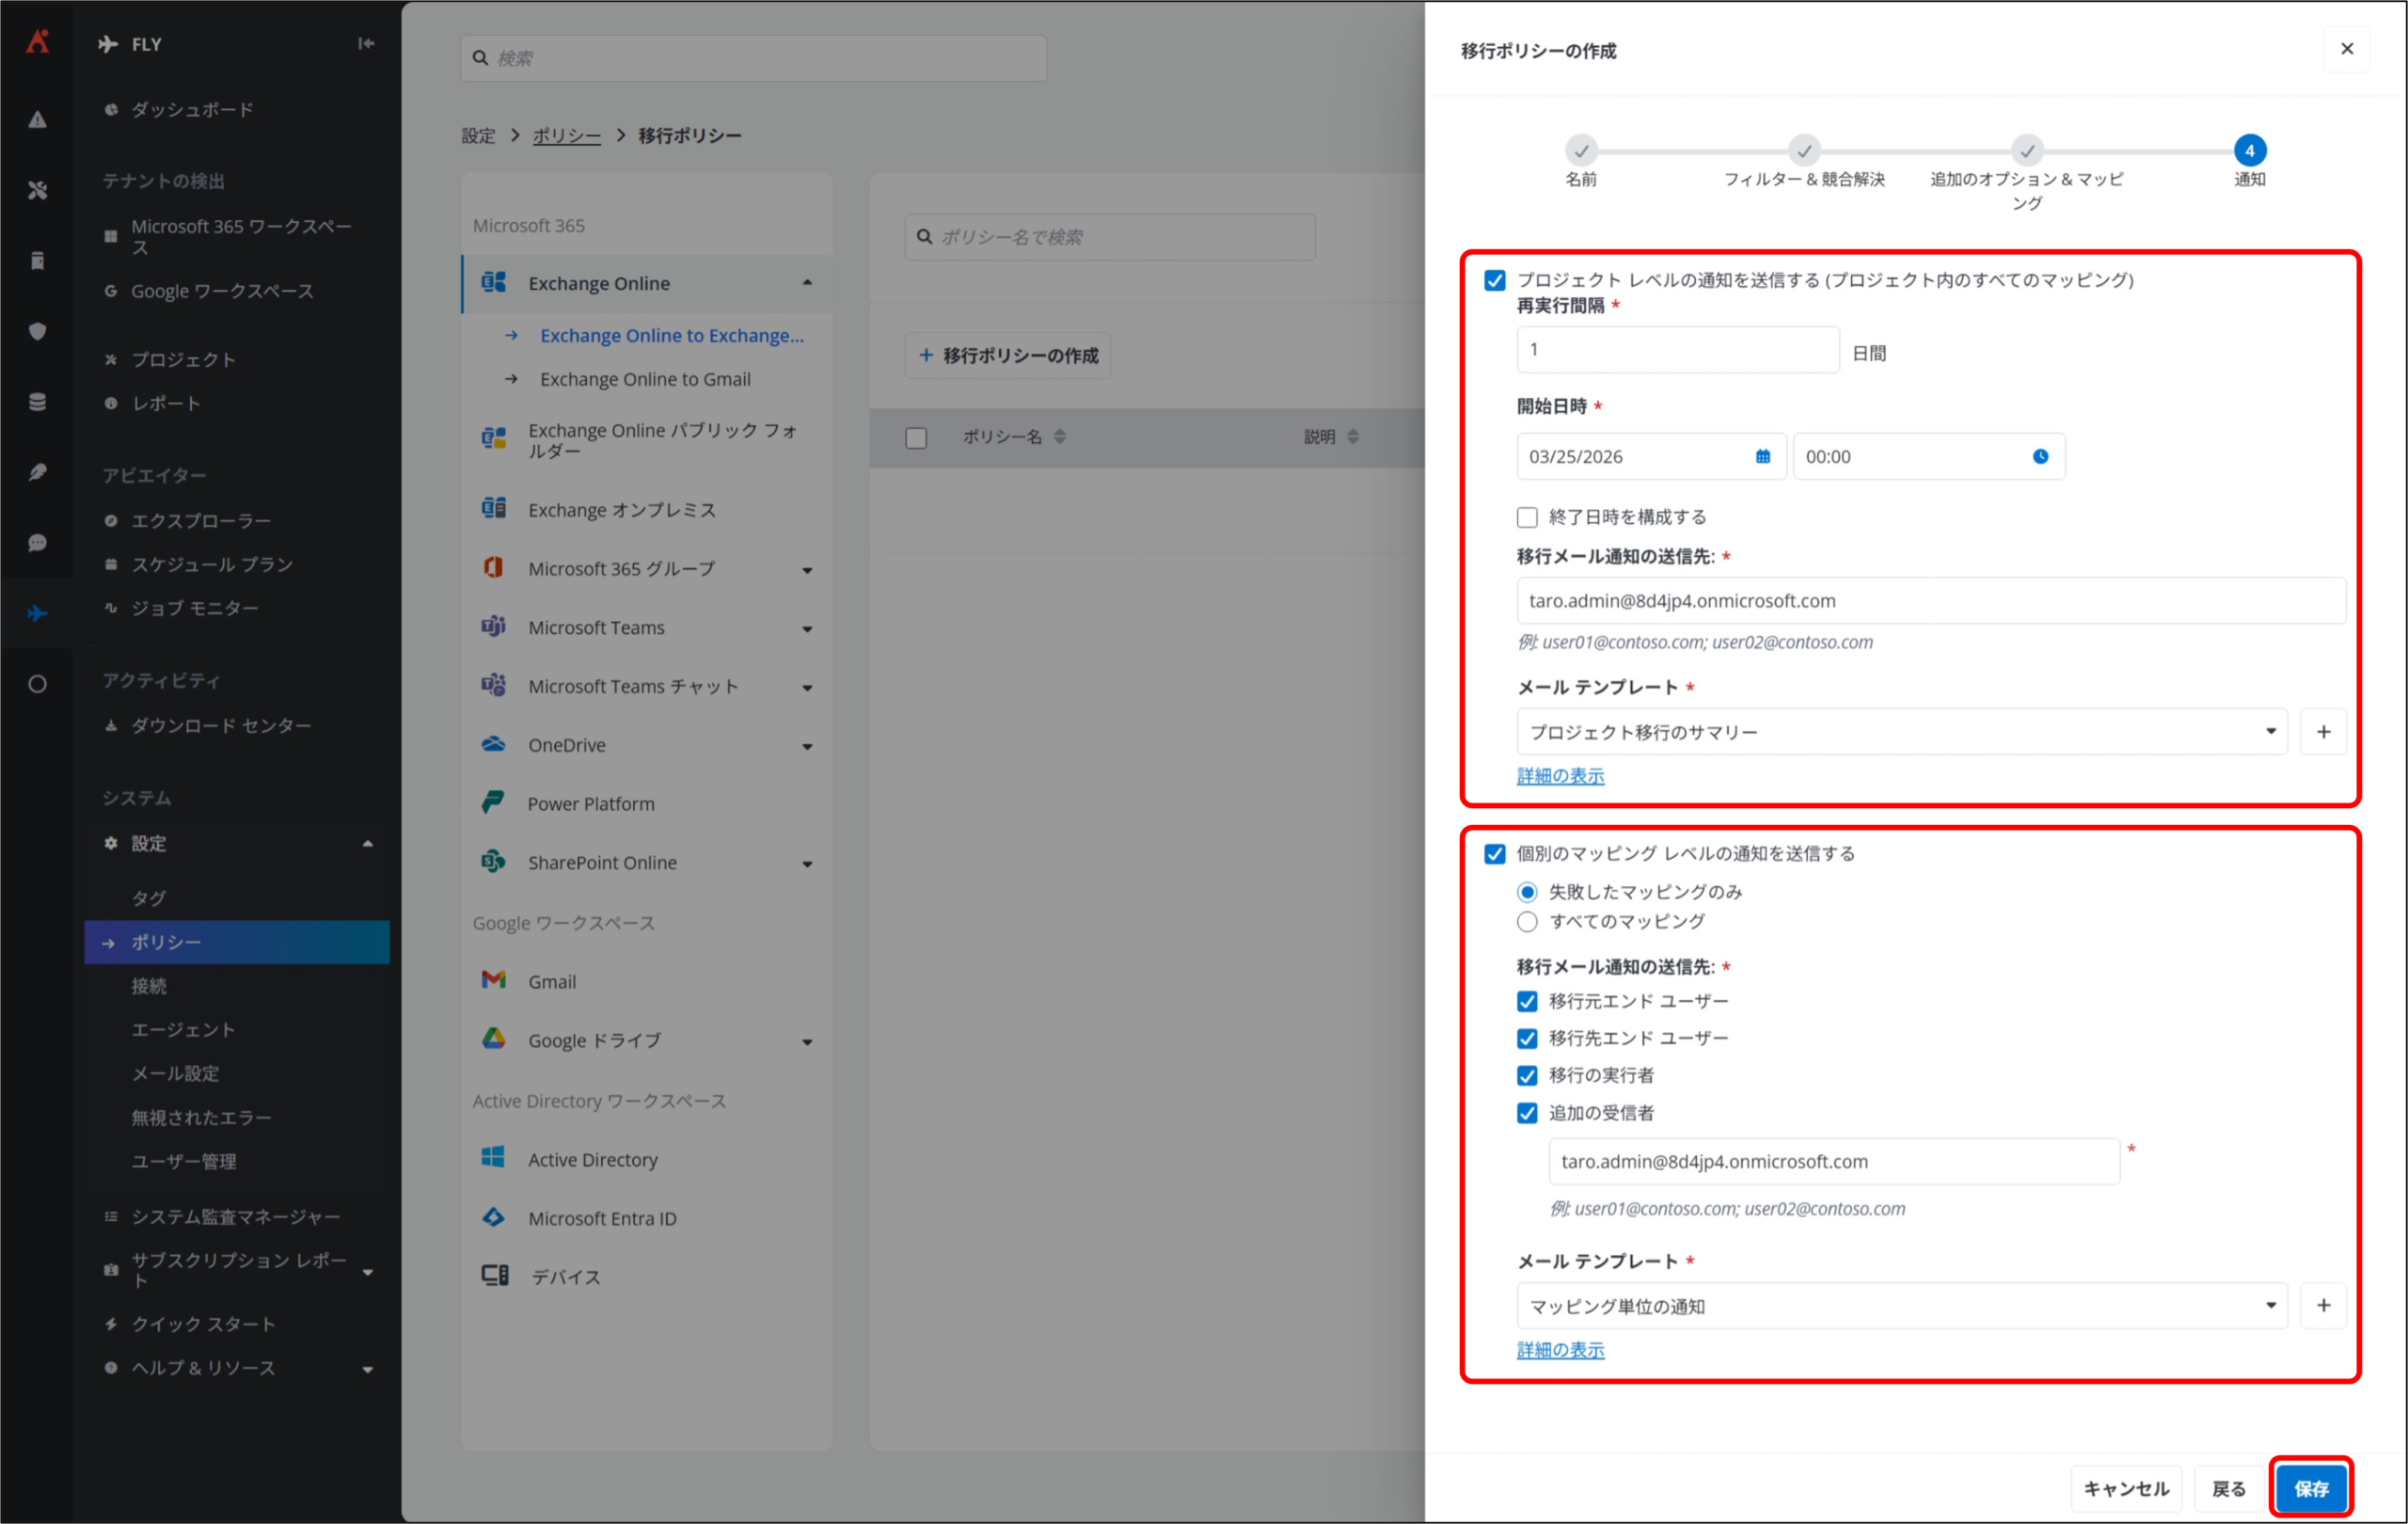Click first 詳細の表示 link under project template

pos(1560,776)
